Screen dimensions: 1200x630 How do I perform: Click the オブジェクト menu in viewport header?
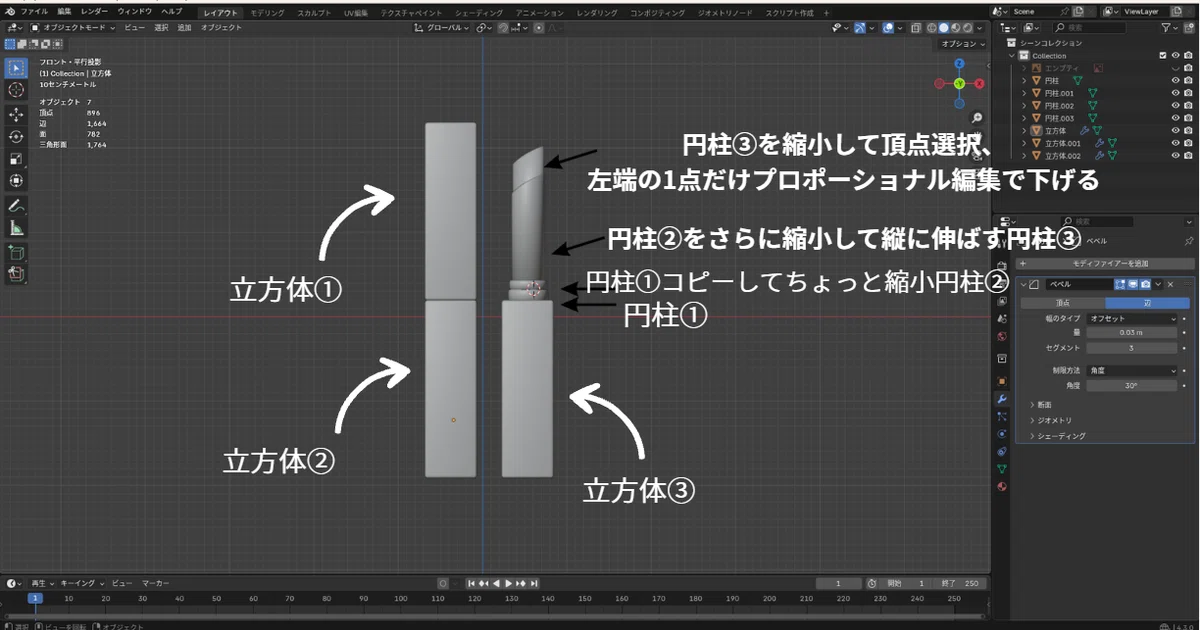point(221,27)
